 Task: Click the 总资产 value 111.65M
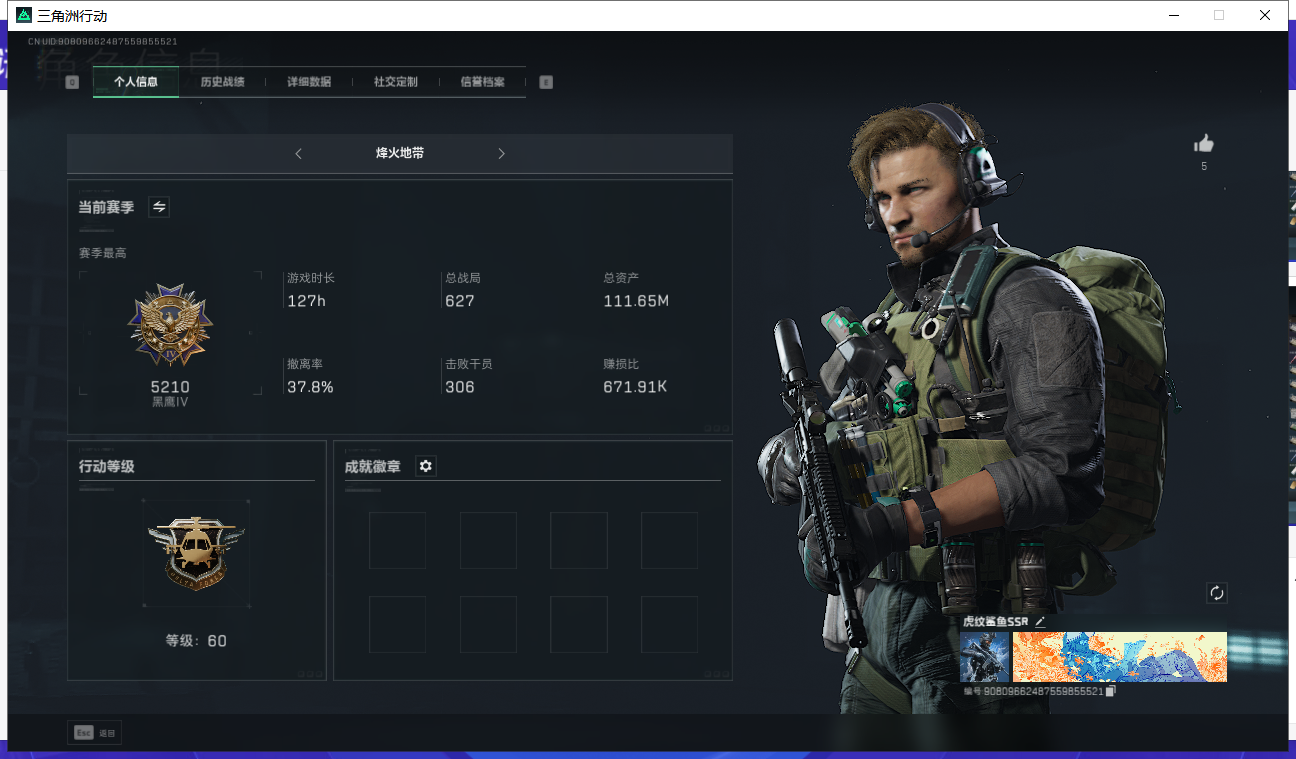(x=636, y=301)
